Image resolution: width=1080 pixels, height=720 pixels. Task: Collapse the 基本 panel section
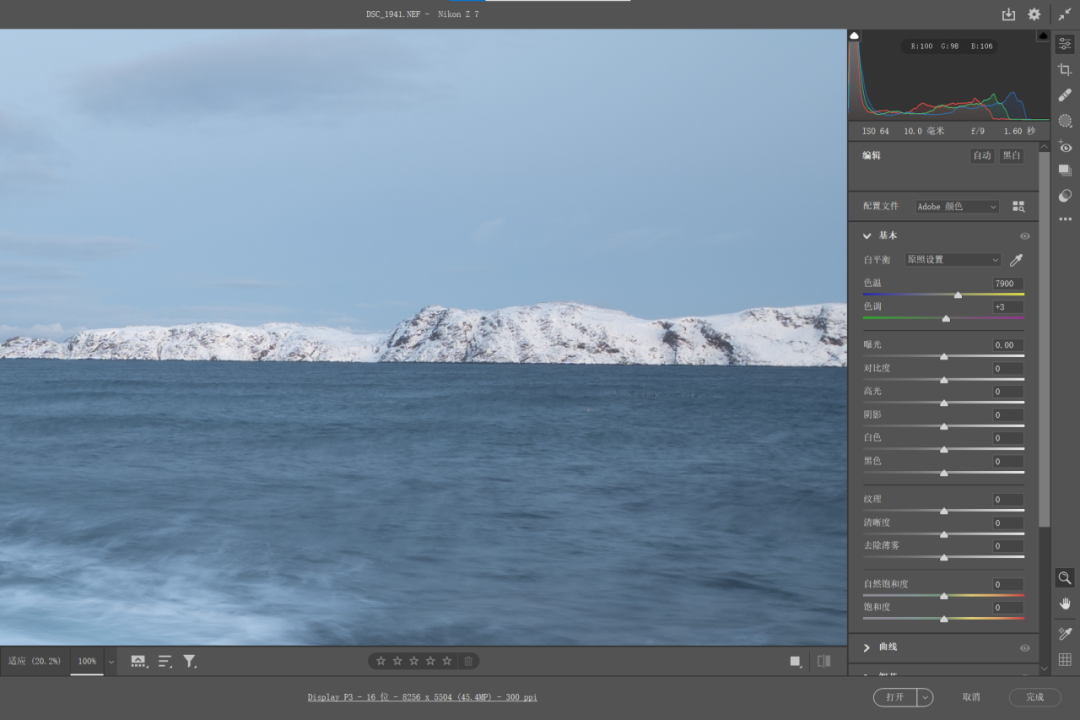(x=867, y=236)
